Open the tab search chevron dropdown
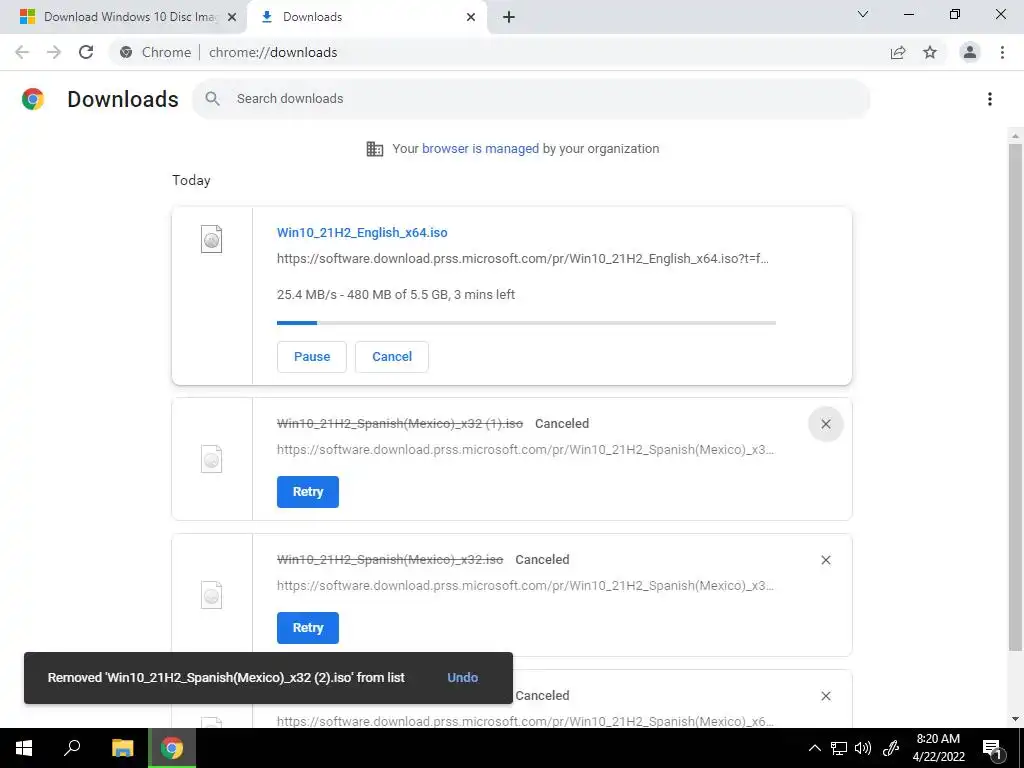The image size is (1024, 768). [x=863, y=14]
